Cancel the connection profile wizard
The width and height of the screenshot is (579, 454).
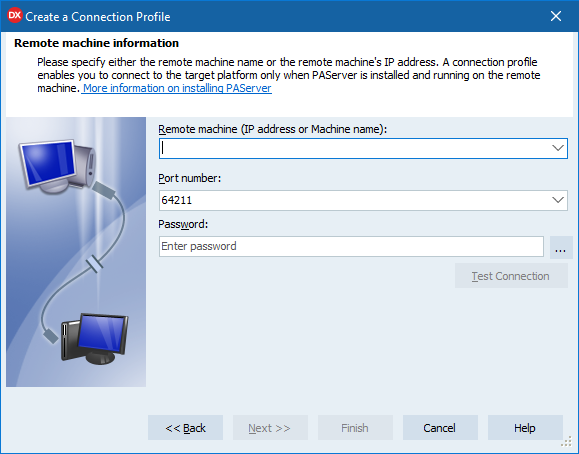[x=440, y=427]
